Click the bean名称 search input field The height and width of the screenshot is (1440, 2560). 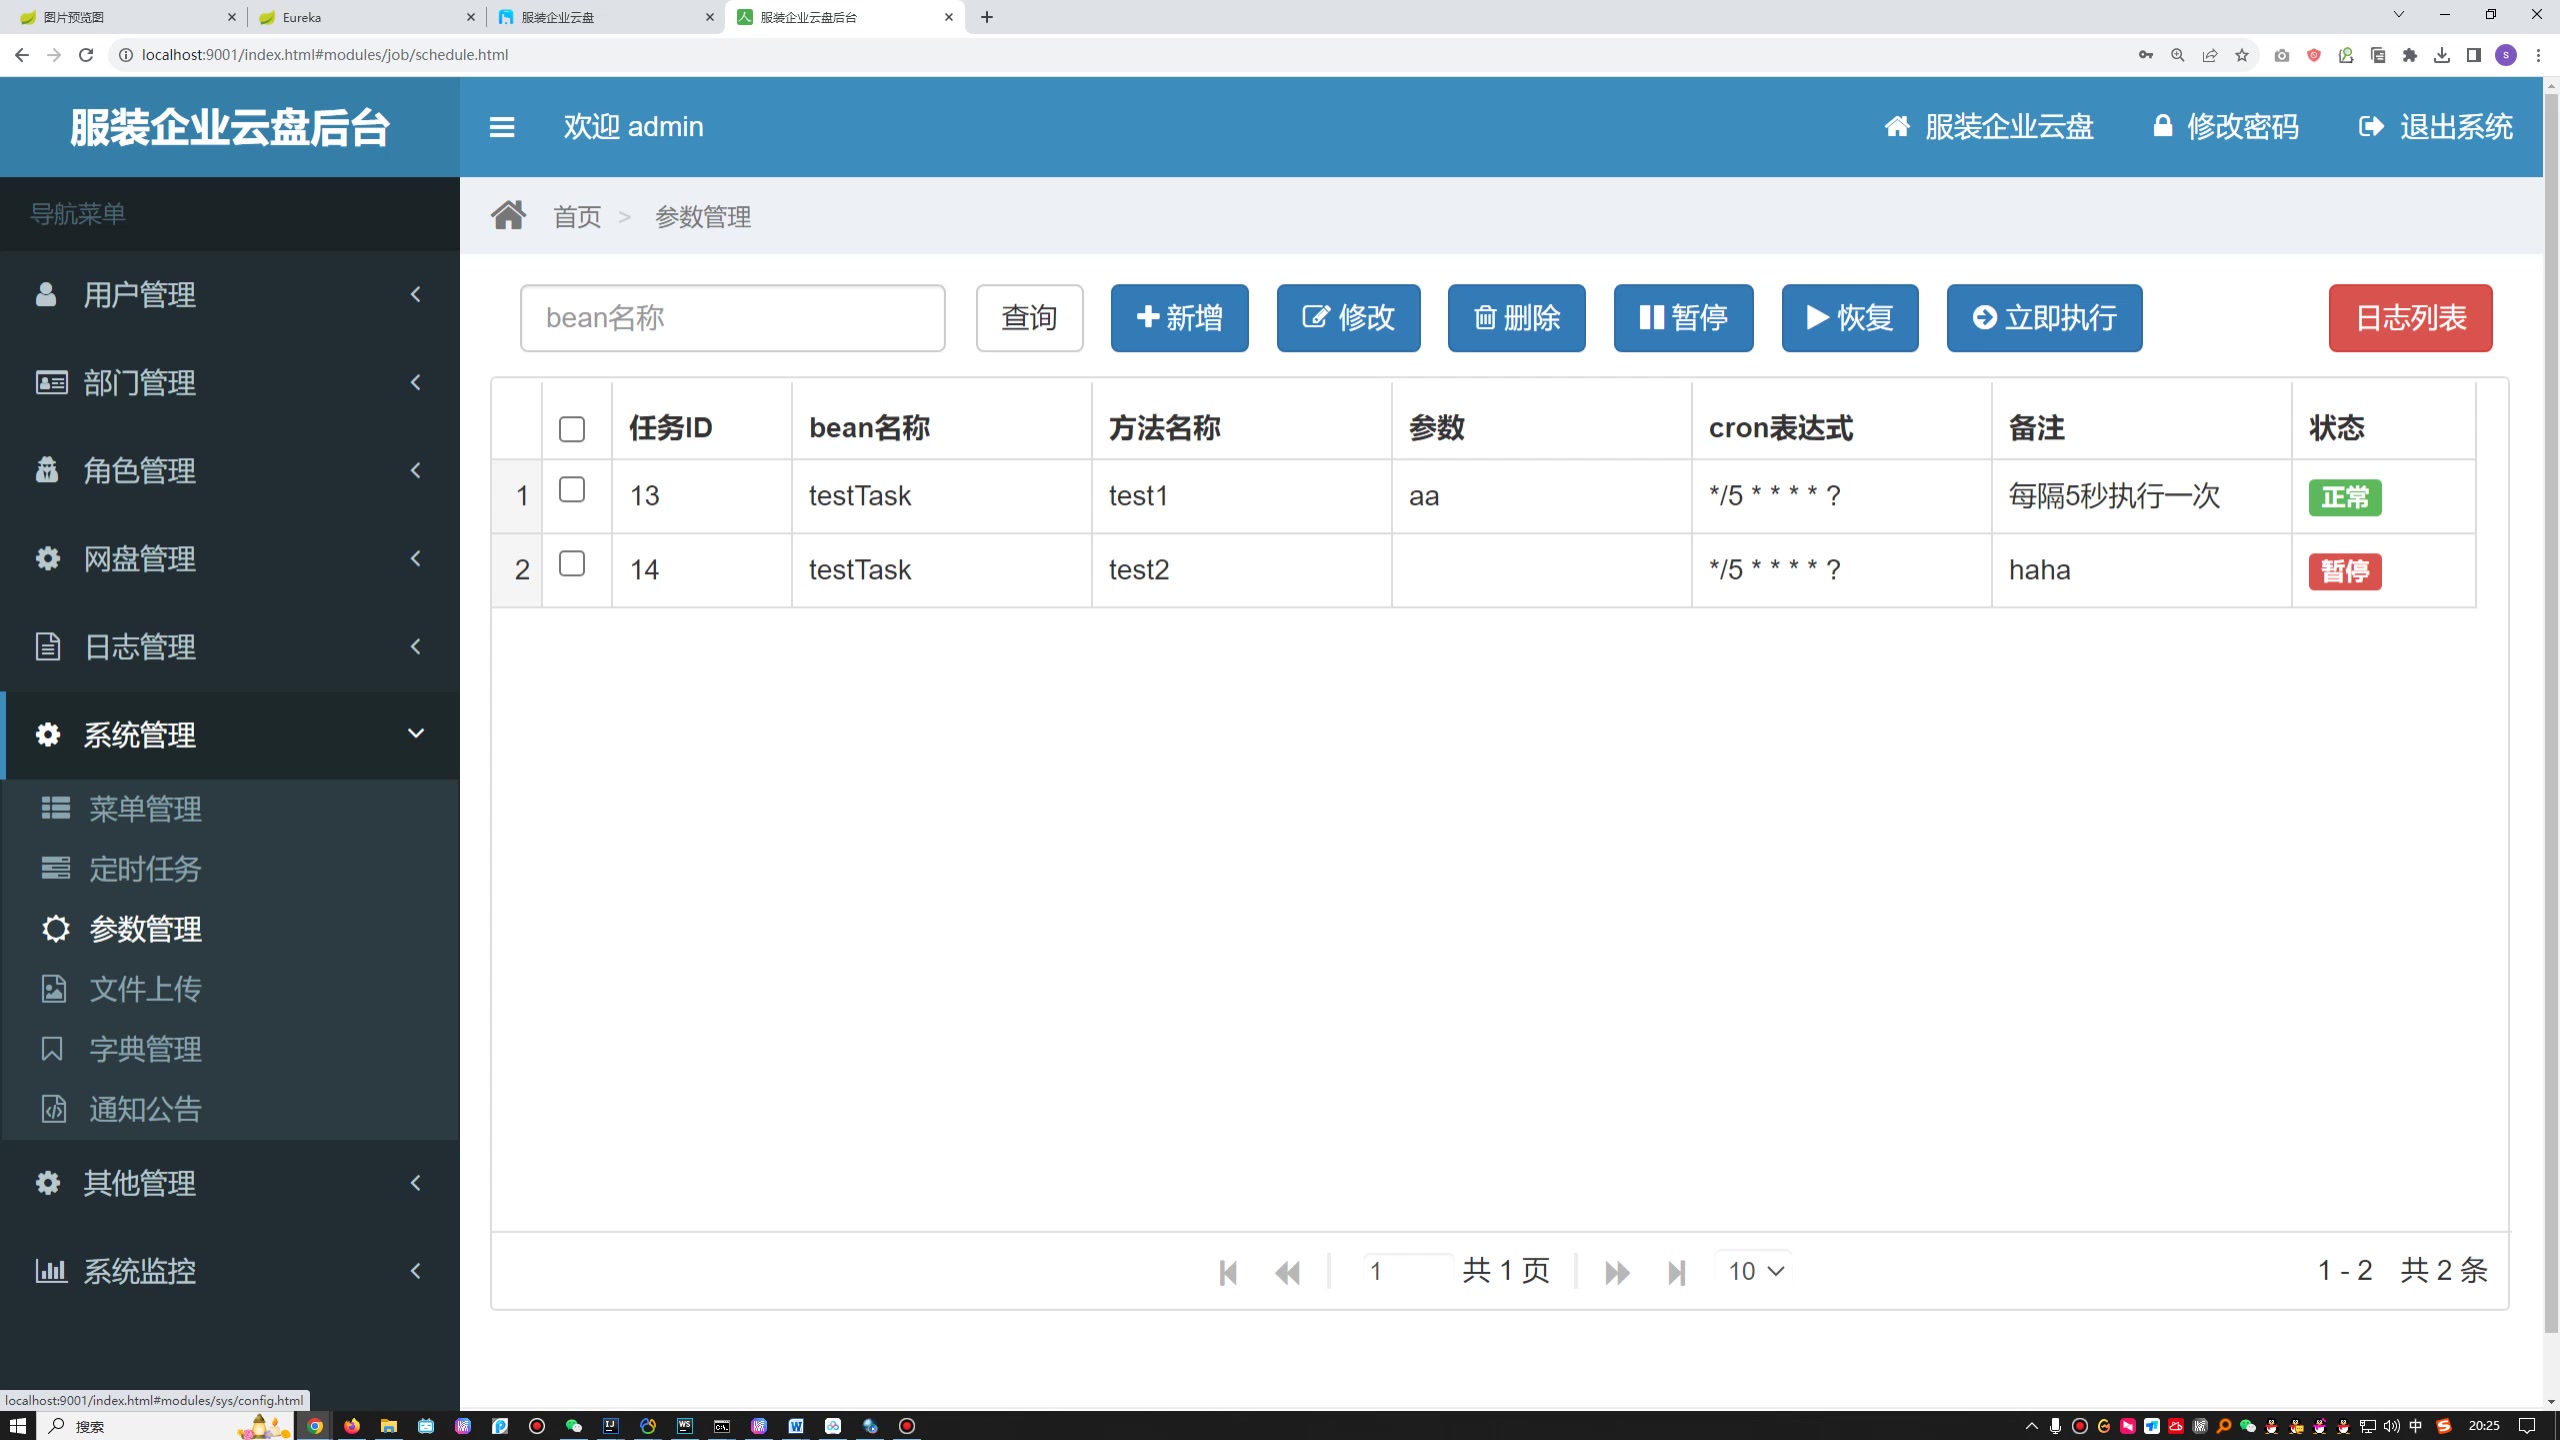[733, 316]
